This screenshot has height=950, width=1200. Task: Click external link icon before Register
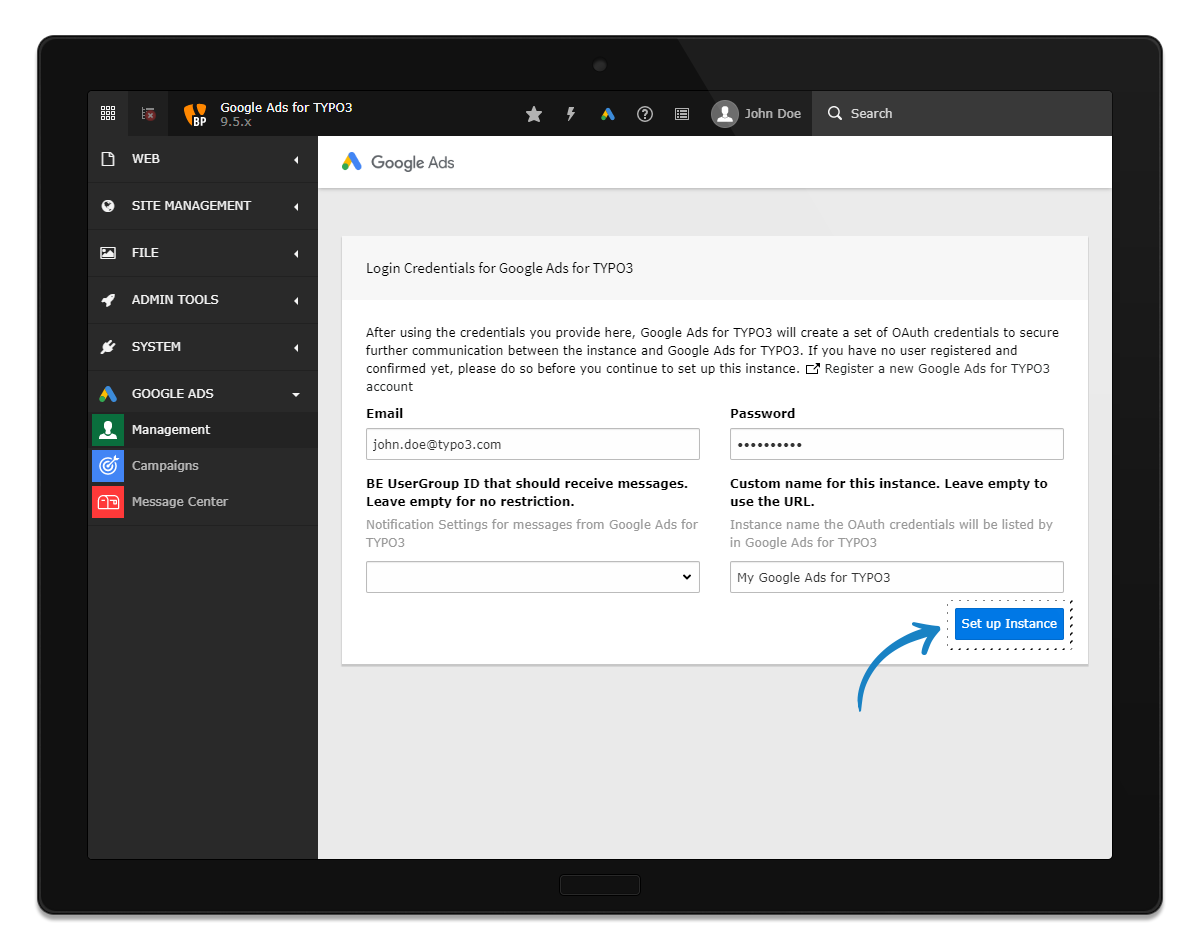[813, 369]
